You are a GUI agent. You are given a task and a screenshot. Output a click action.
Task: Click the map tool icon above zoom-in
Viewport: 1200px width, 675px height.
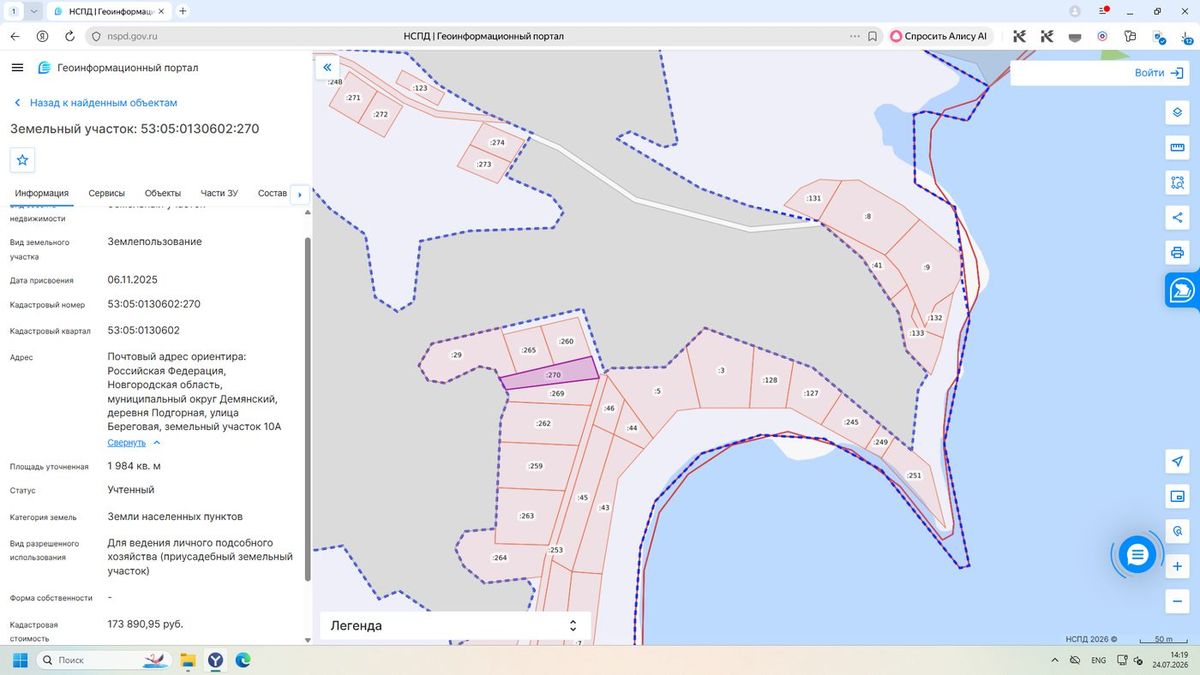(x=1177, y=531)
